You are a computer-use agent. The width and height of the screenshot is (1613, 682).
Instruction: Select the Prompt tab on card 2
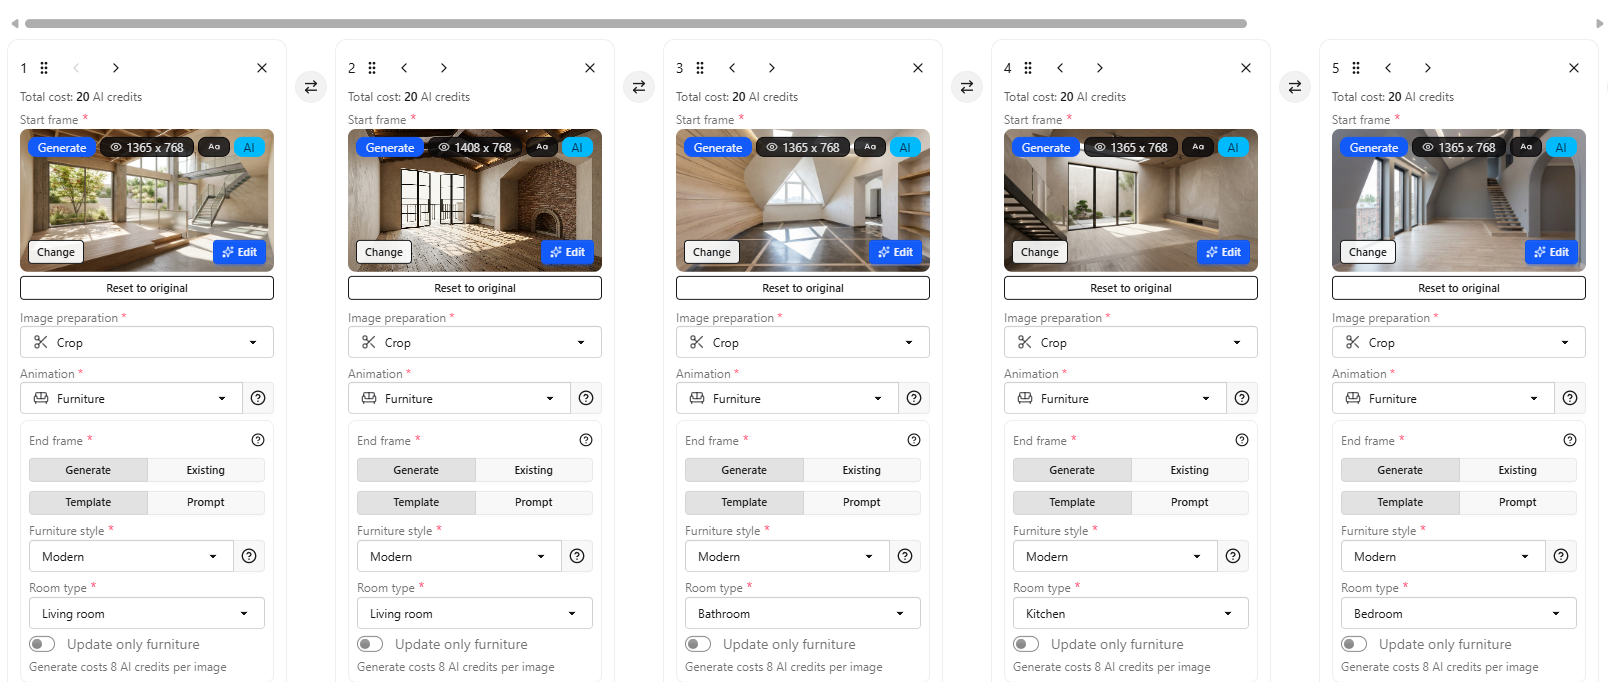click(x=534, y=502)
